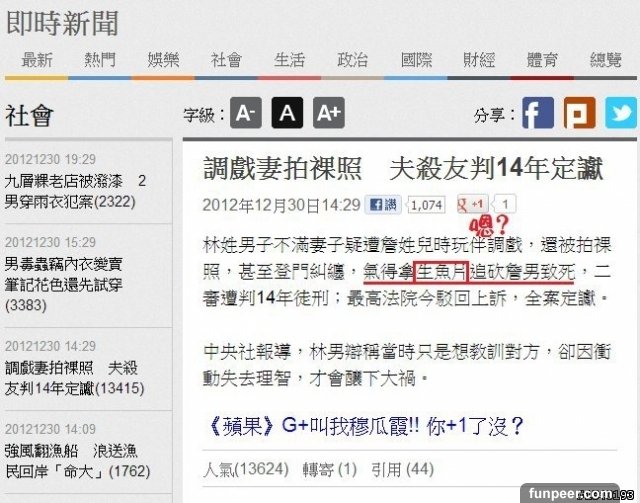The width and height of the screenshot is (640, 503).
Task: Open 男毒蟲竊內衣變賣 sidebar story
Action: pyautogui.click(x=64, y=285)
